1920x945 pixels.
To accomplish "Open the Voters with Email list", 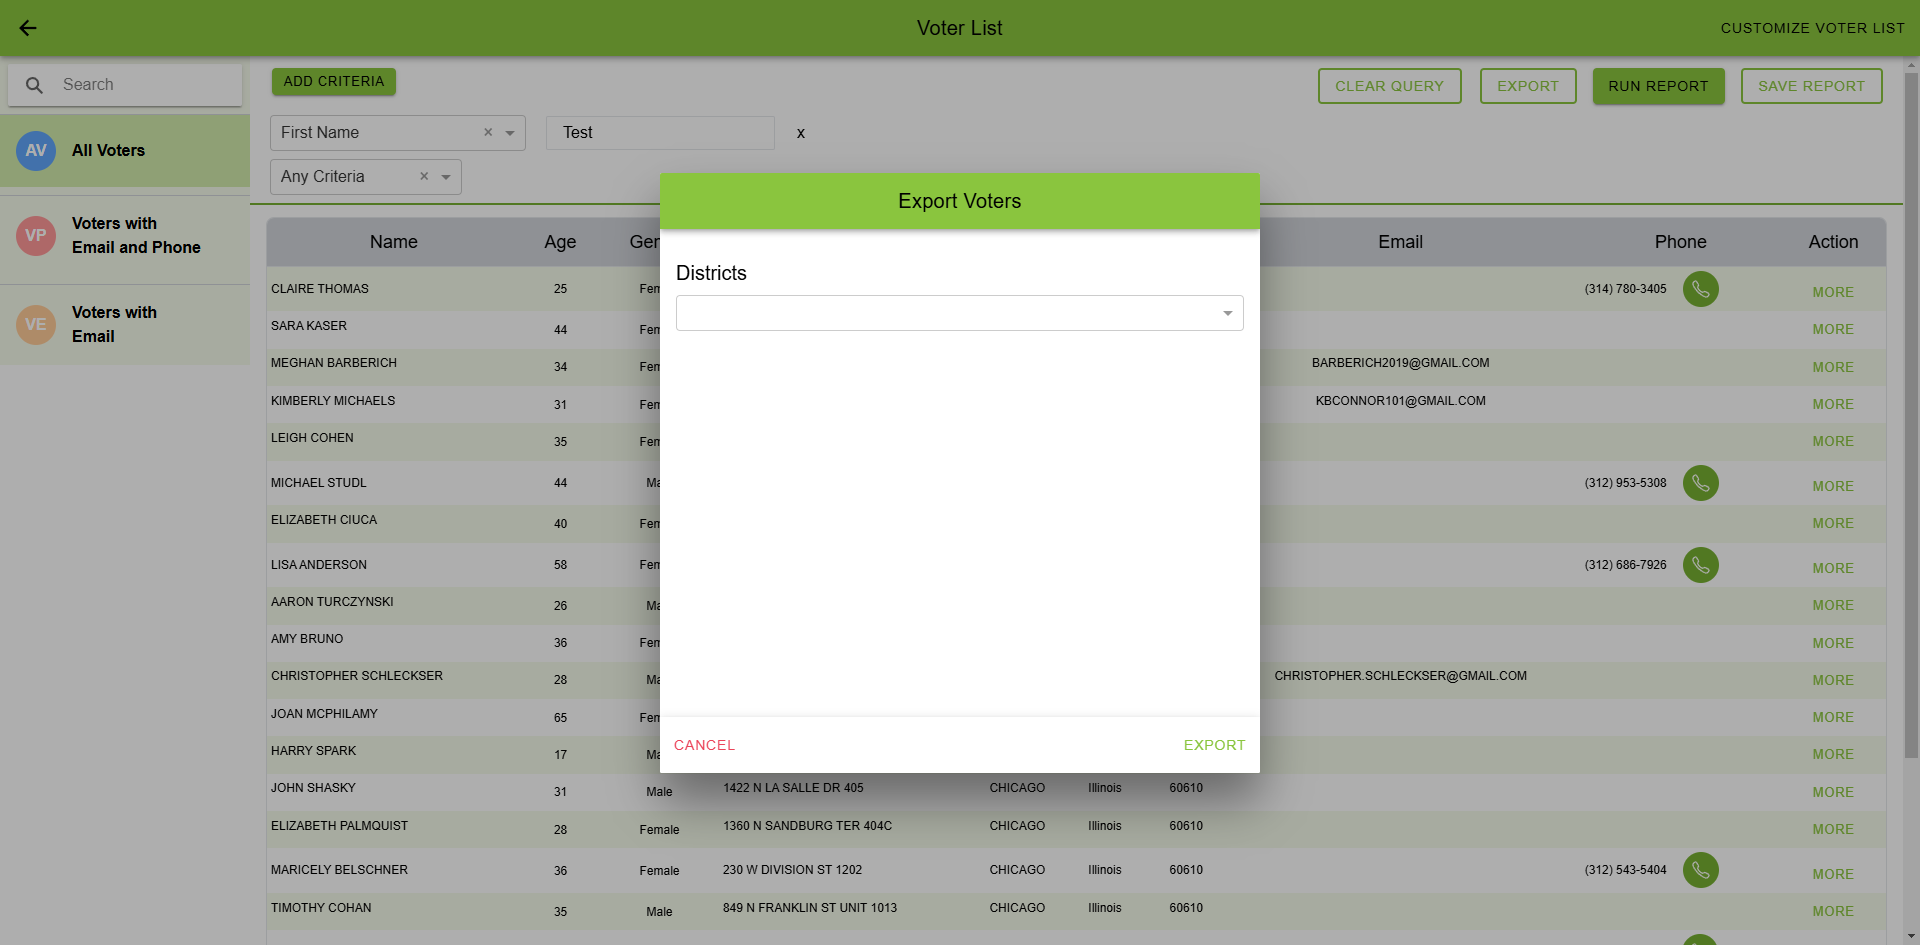I will point(125,325).
